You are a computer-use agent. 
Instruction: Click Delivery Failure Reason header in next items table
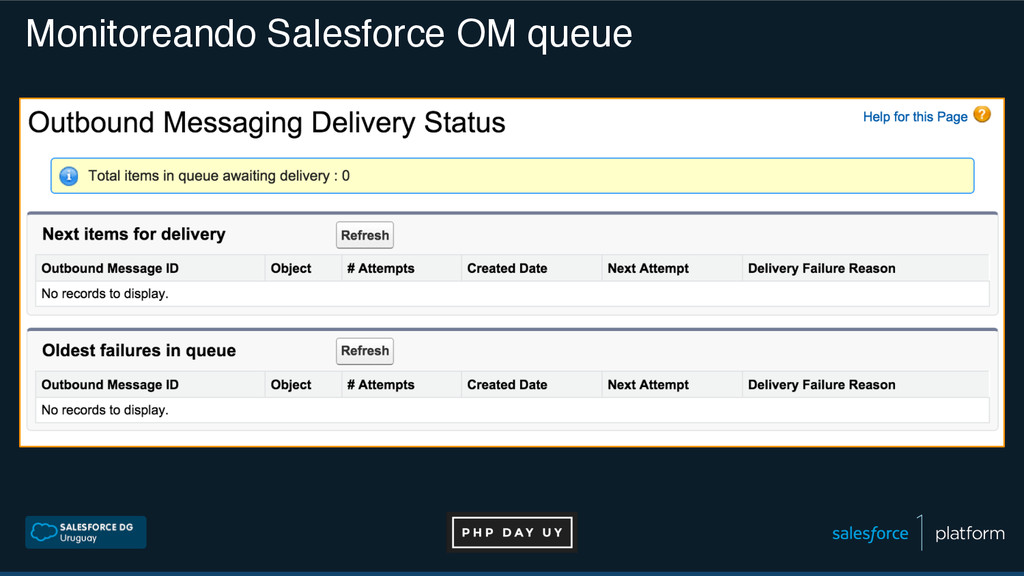click(822, 268)
